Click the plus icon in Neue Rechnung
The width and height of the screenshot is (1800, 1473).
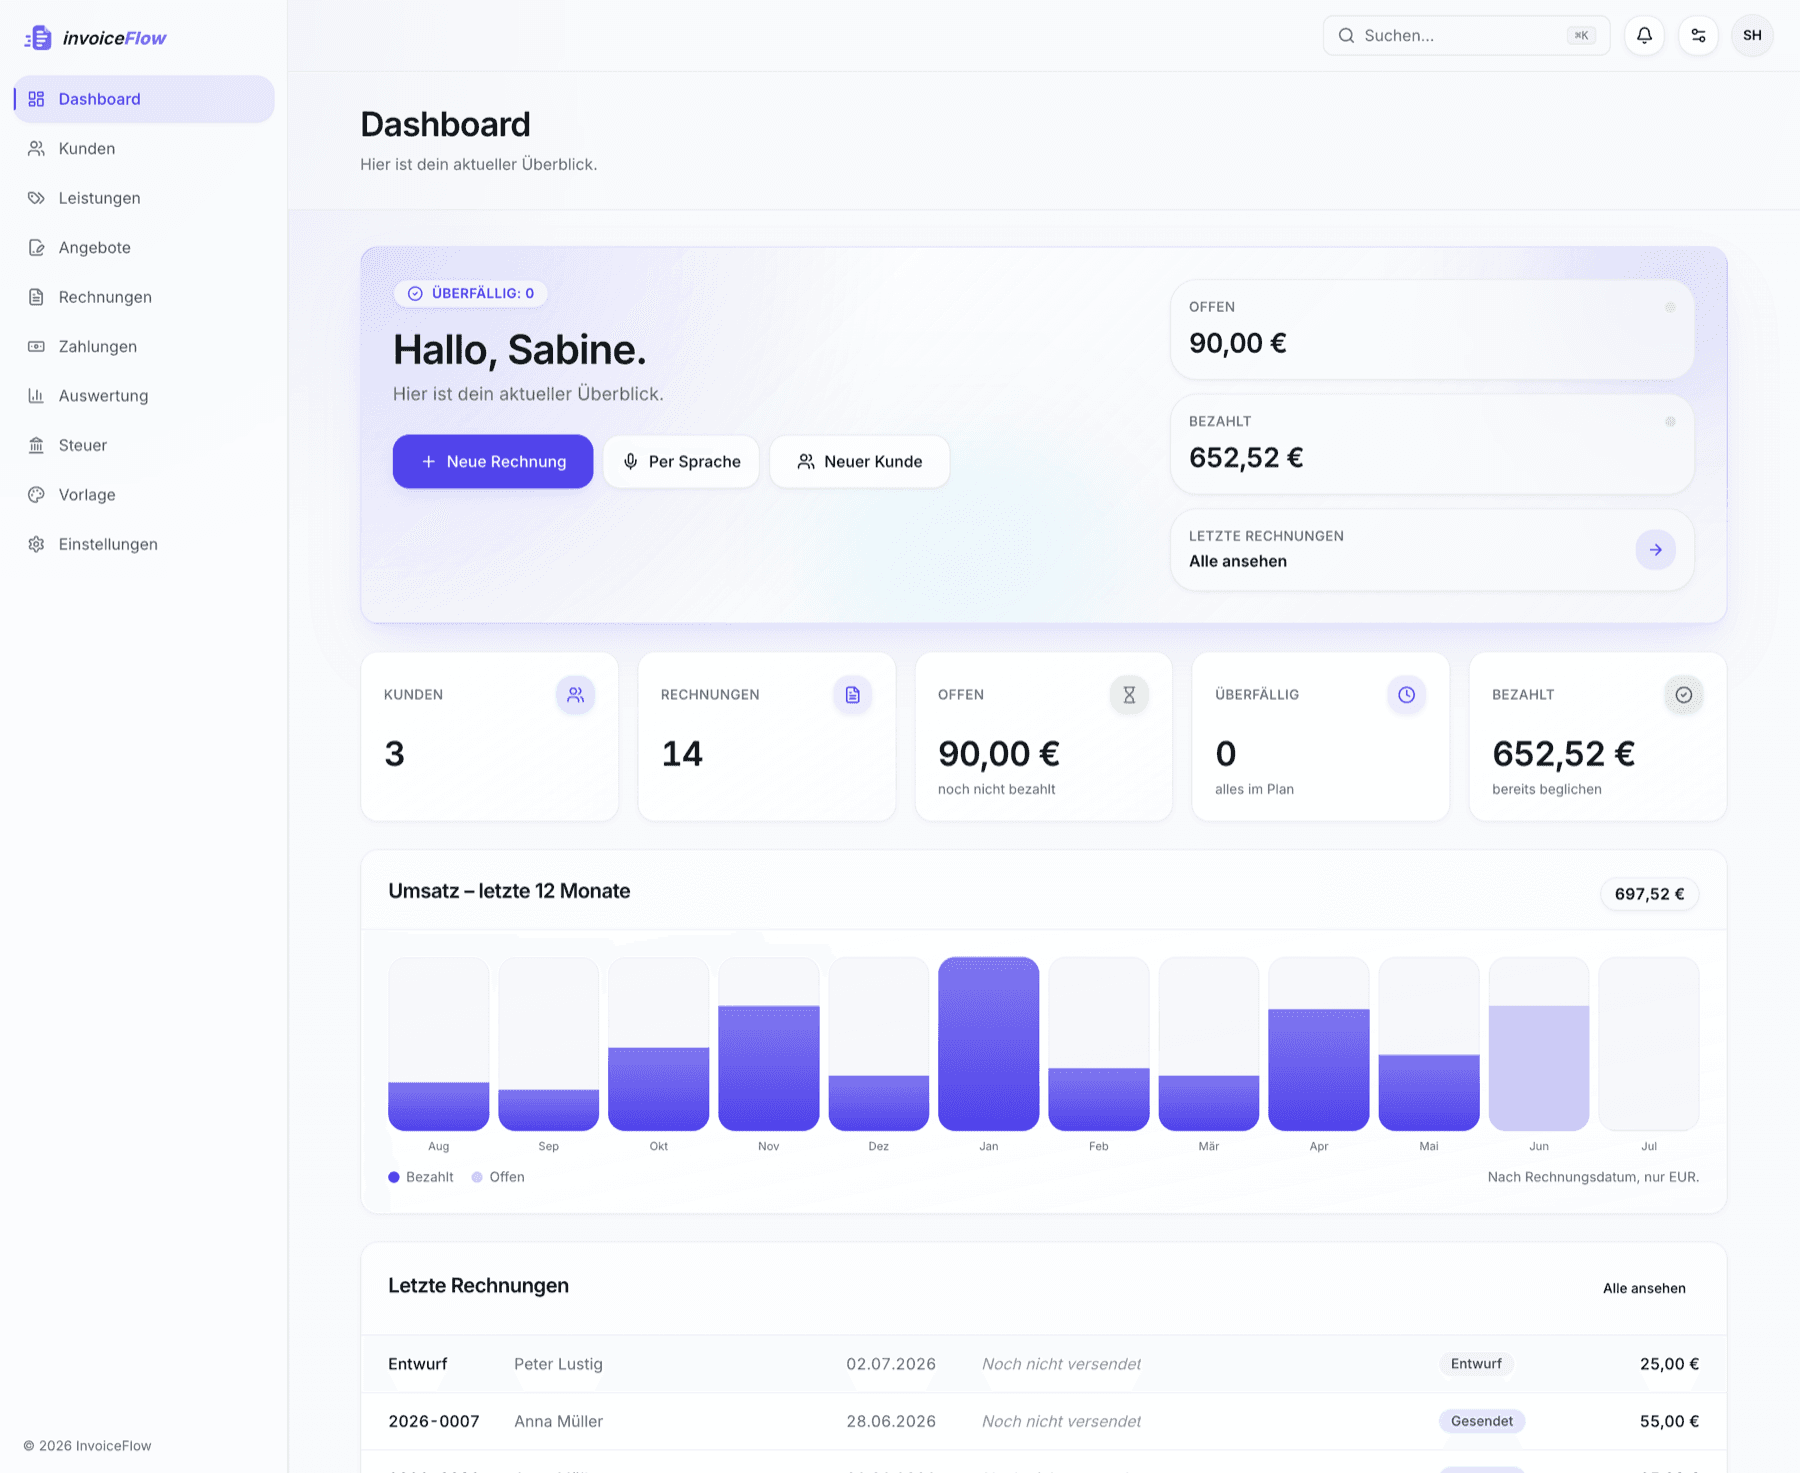click(x=428, y=461)
